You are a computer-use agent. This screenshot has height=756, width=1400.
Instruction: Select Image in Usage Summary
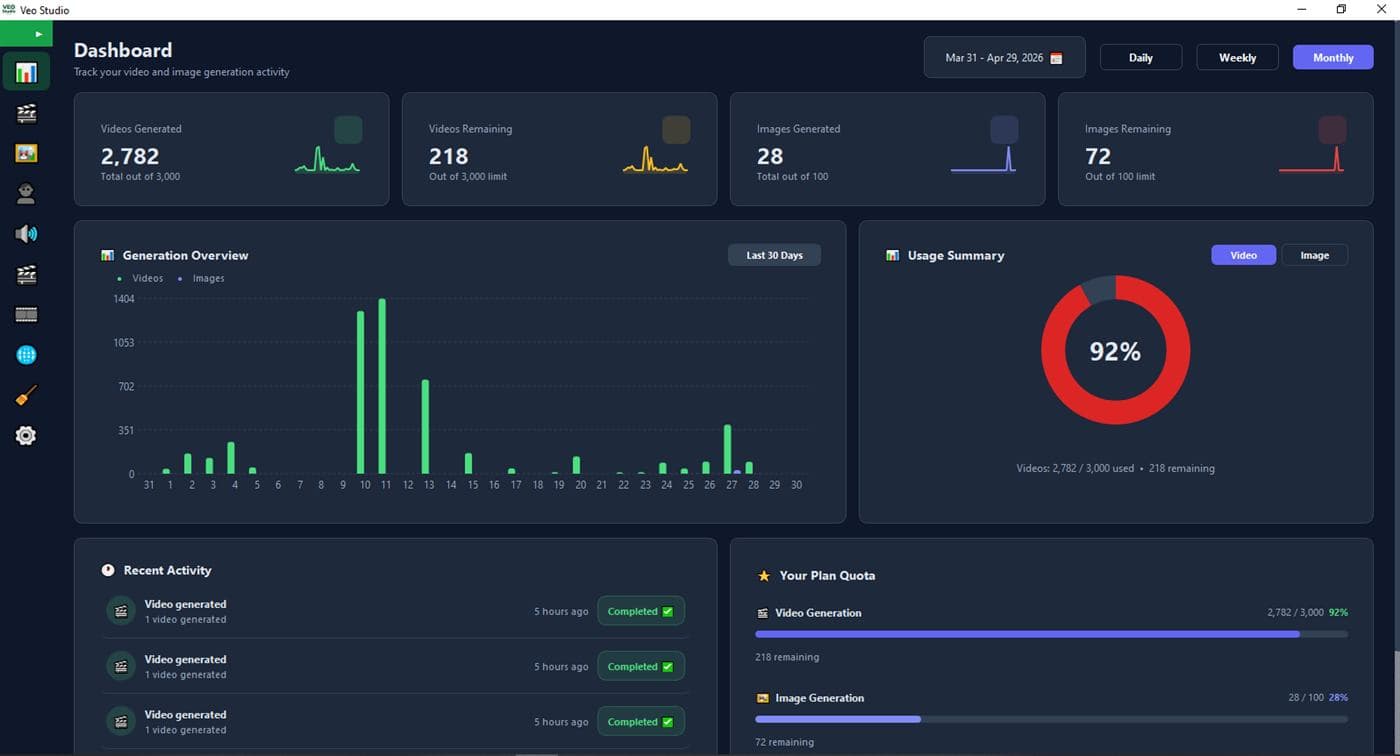[1314, 255]
